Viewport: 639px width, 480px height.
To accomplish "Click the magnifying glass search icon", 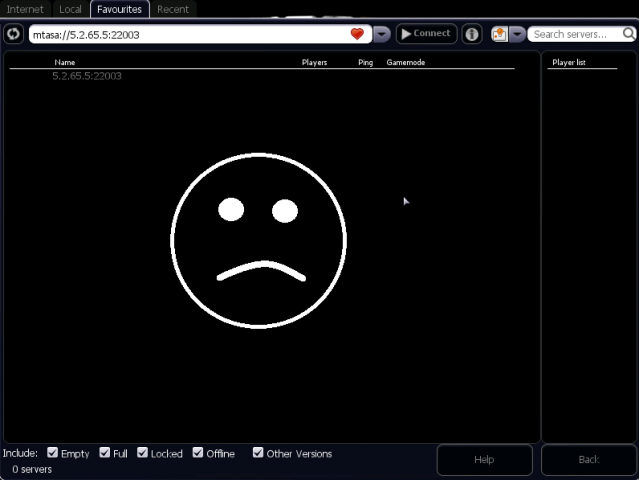I will [628, 34].
